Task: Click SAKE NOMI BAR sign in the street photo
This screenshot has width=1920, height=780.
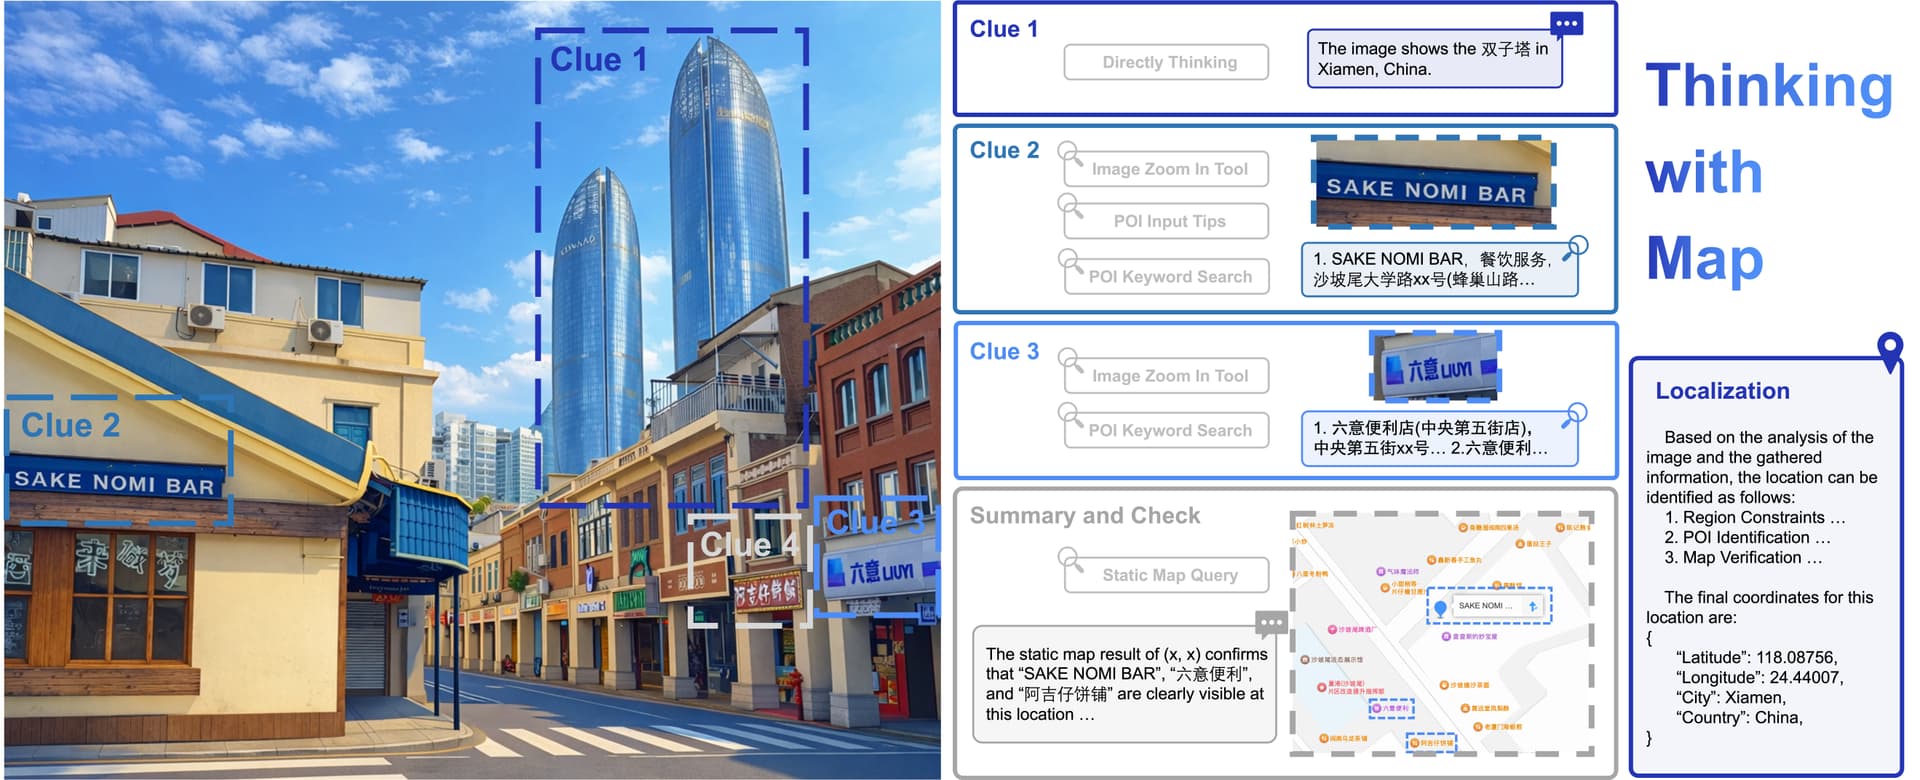Action: [x=115, y=483]
